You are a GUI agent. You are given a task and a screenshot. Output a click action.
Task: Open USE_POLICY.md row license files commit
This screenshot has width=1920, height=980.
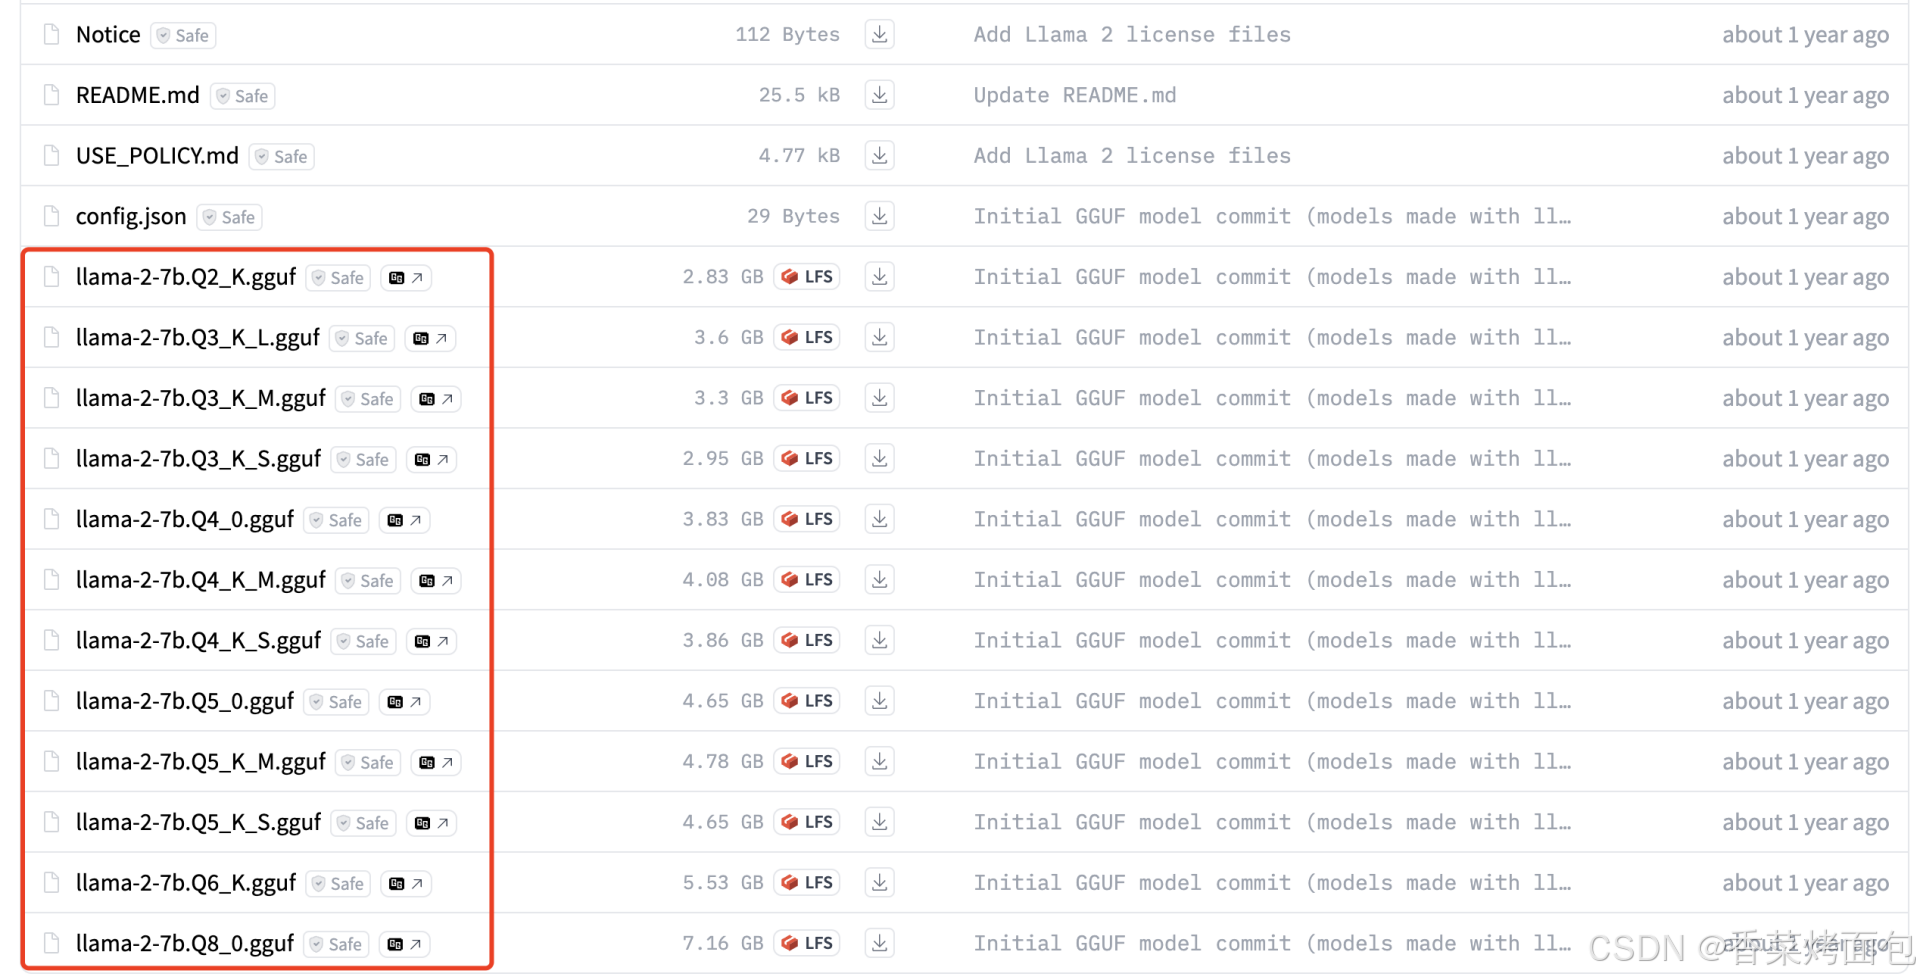click(1132, 156)
